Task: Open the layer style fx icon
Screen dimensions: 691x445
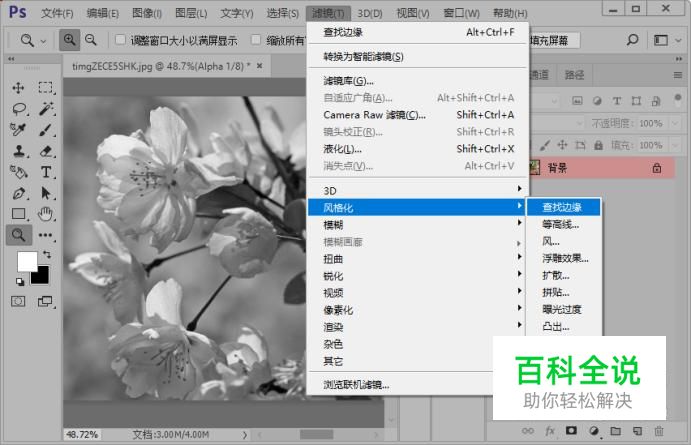Action: click(550, 430)
